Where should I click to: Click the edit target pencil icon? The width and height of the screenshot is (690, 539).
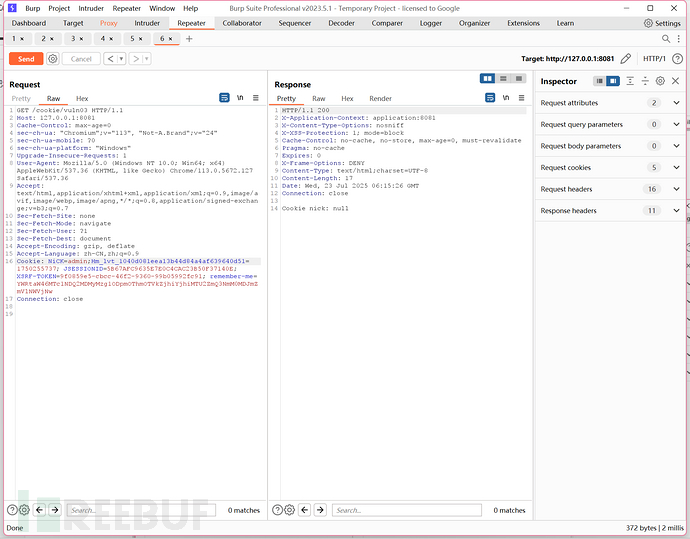click(626, 59)
